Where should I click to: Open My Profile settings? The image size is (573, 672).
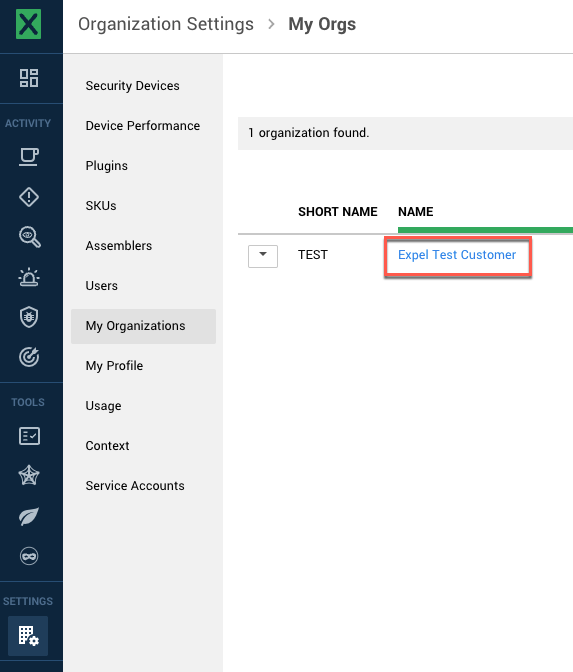[114, 366]
